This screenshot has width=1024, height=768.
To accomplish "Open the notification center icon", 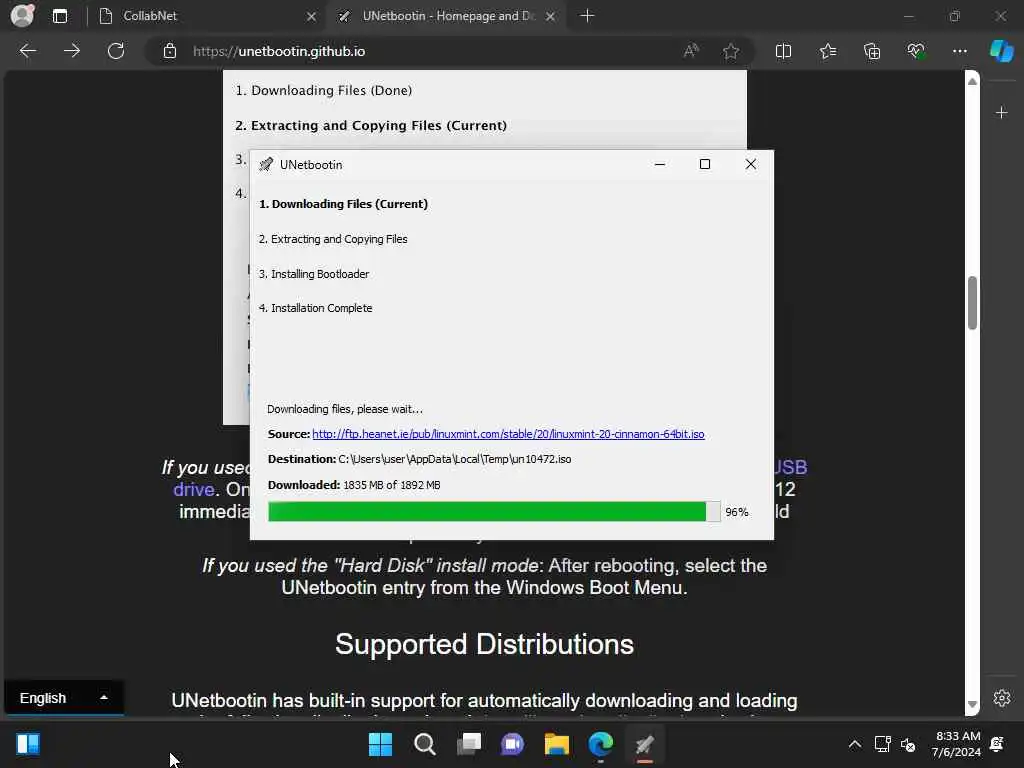I will click(997, 744).
